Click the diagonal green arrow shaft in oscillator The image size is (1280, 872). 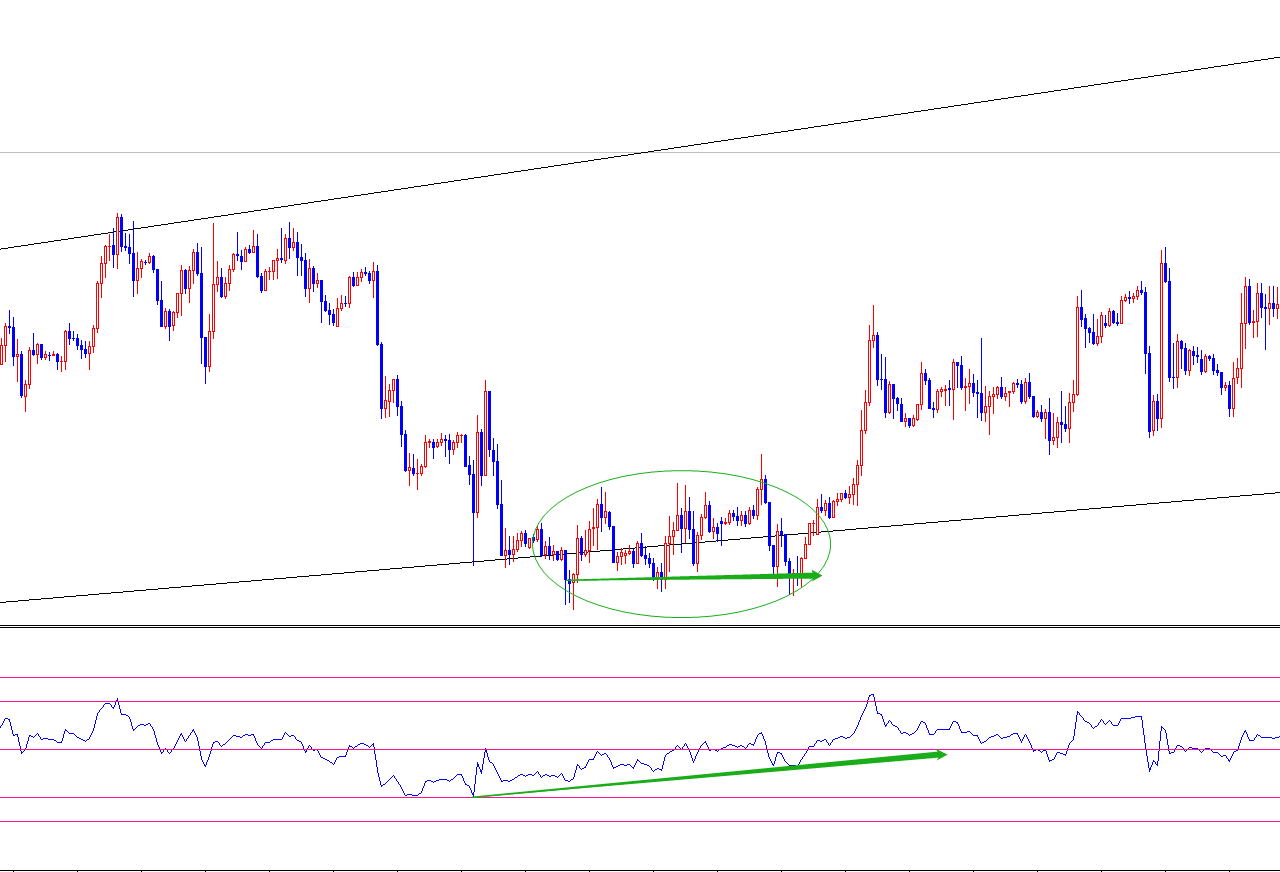point(700,776)
